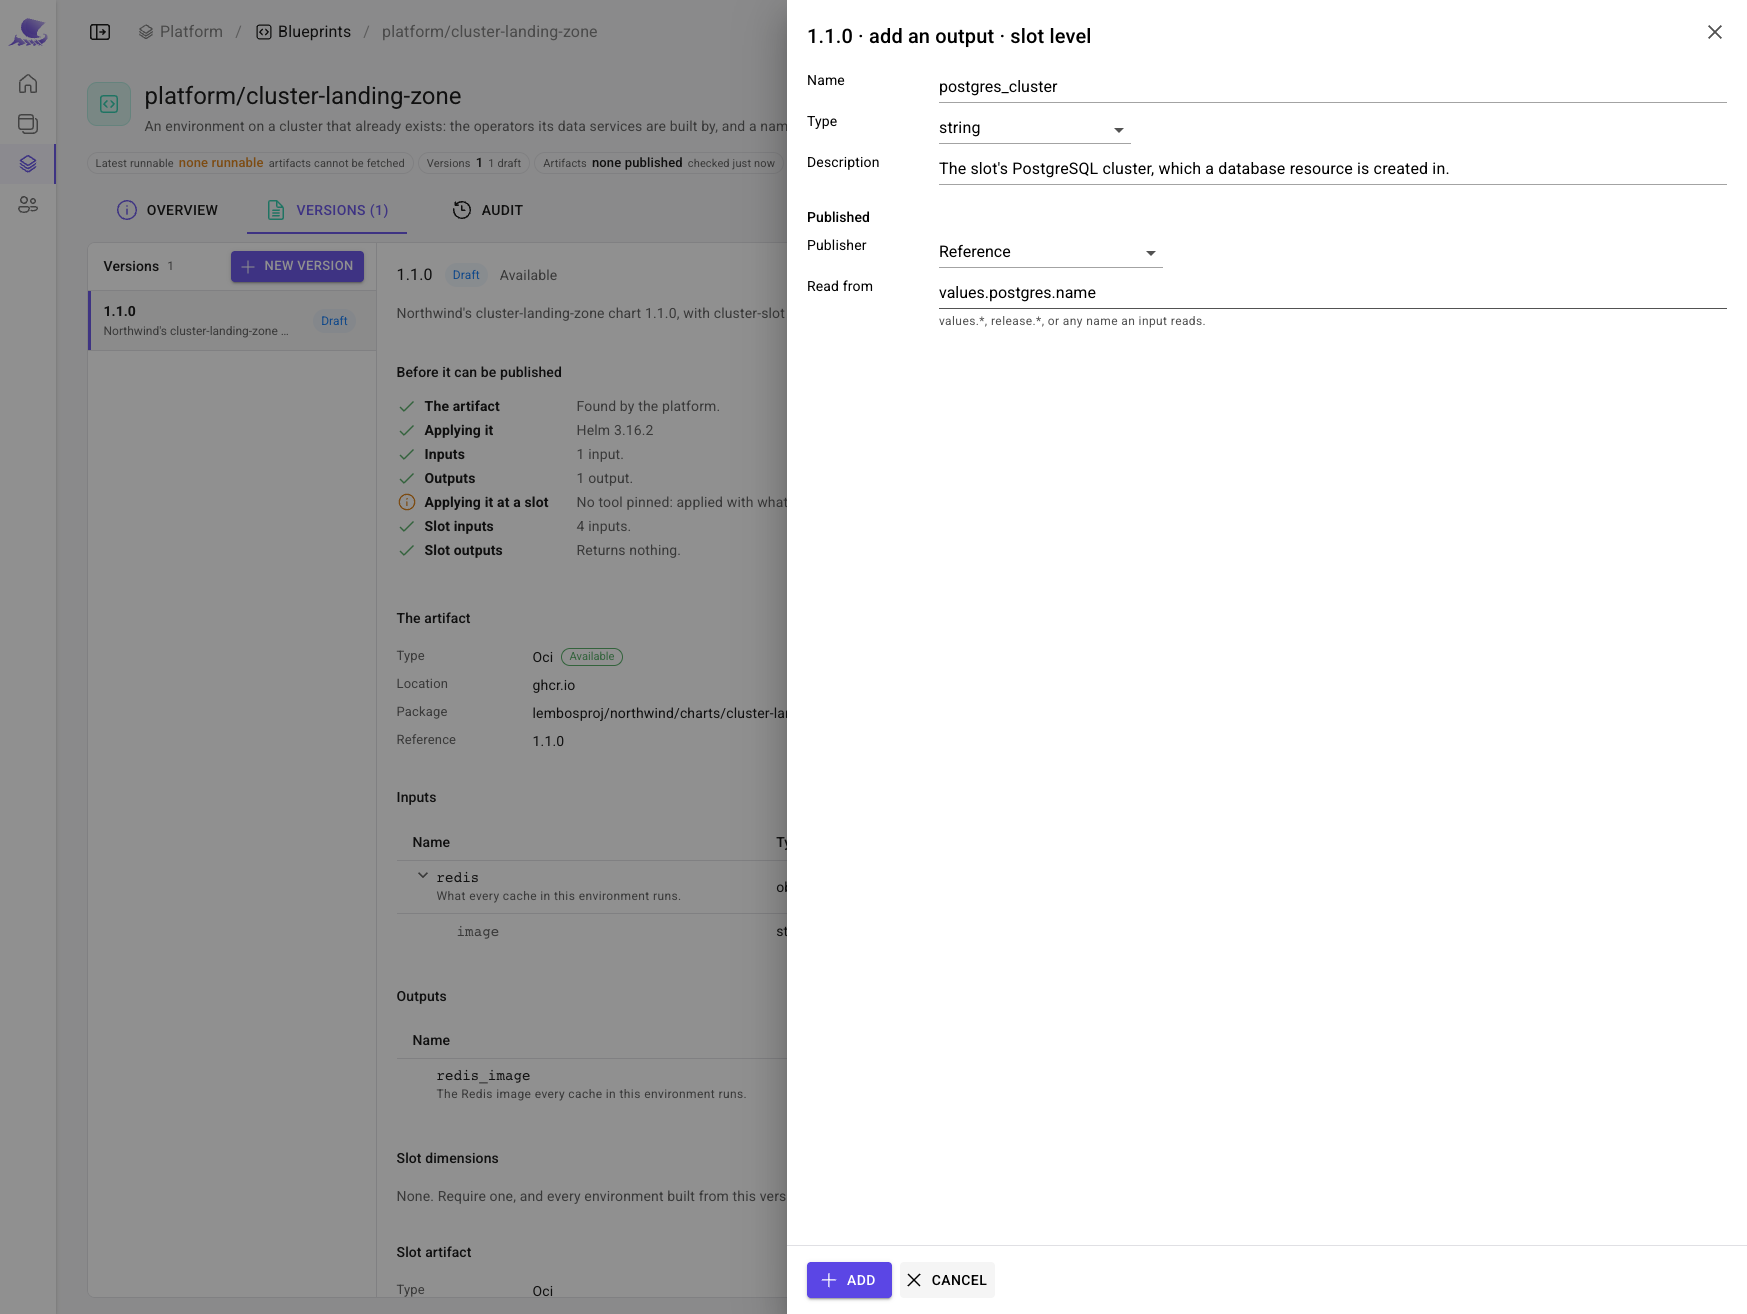
Task: Switch to the Versions (1) tab
Action: [x=327, y=210]
